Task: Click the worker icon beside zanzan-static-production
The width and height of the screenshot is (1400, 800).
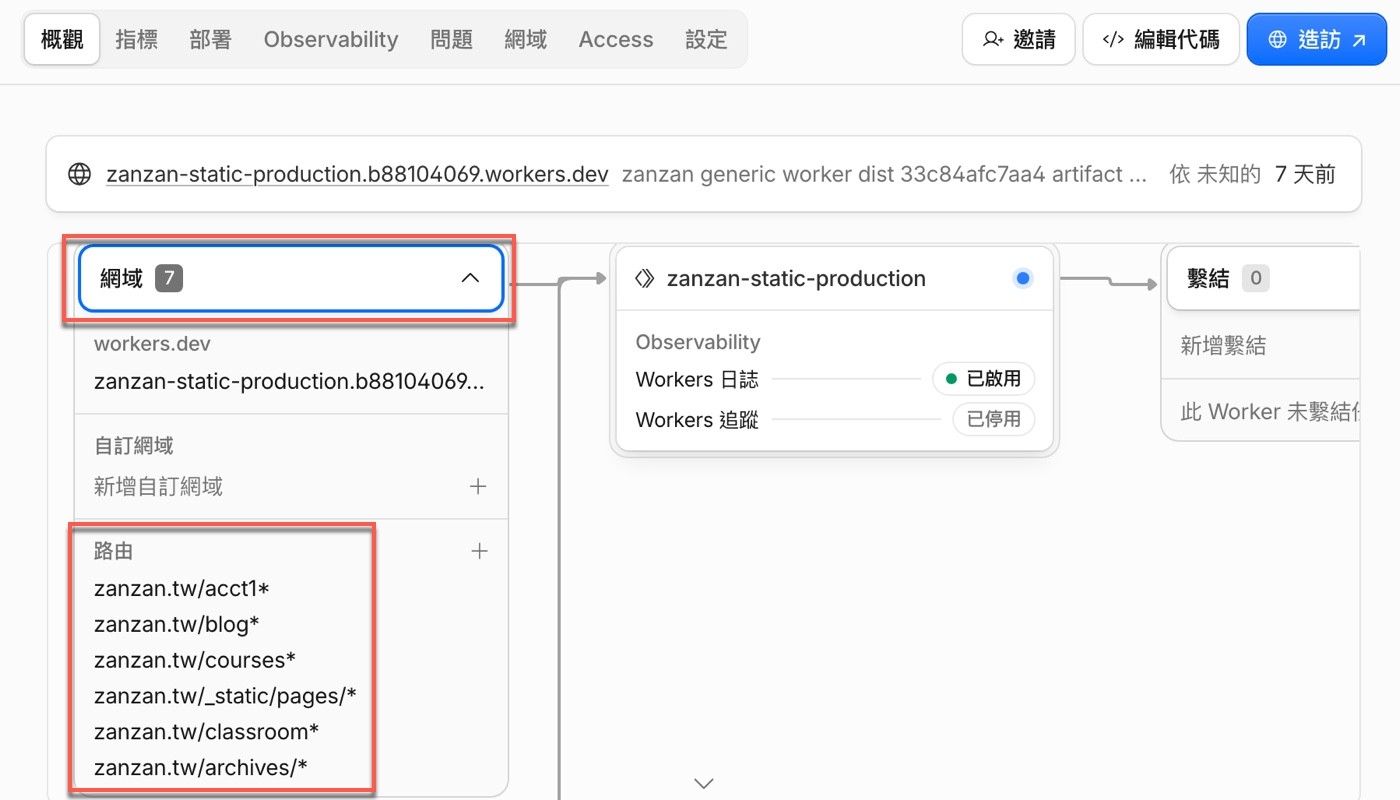Action: point(645,278)
